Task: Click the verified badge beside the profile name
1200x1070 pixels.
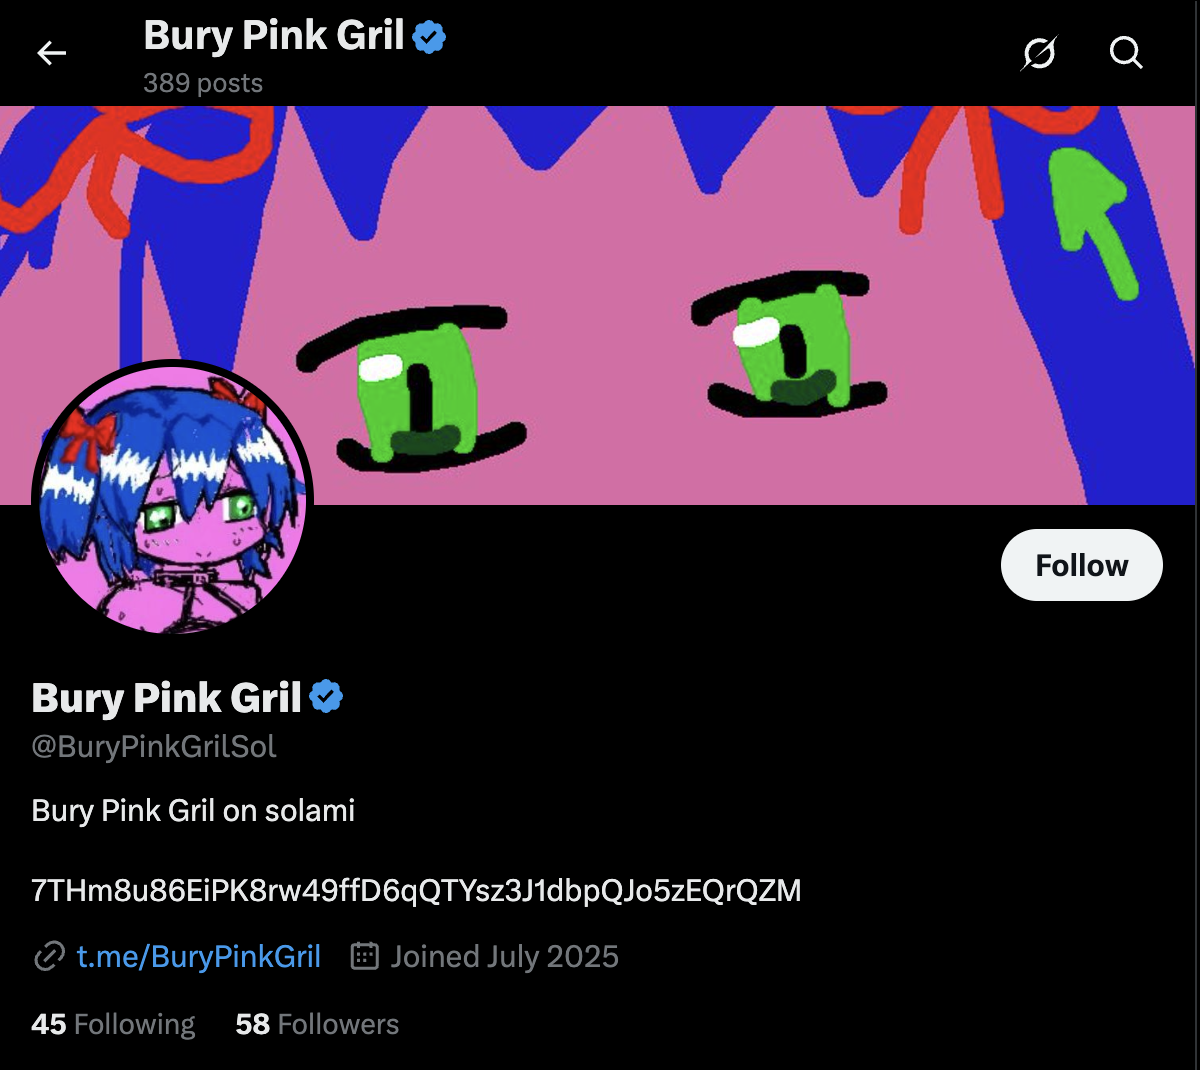Action: point(326,696)
